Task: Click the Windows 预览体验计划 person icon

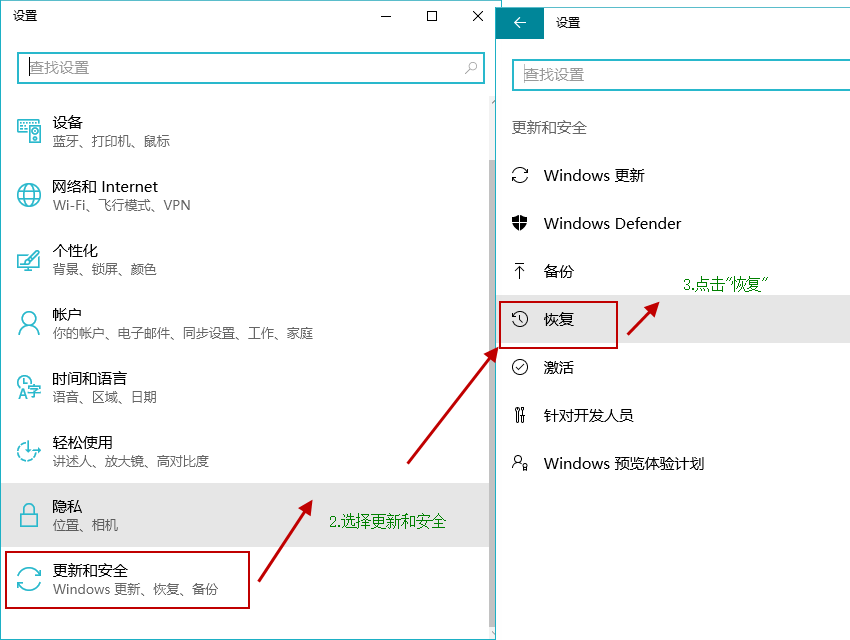Action: click(x=520, y=463)
